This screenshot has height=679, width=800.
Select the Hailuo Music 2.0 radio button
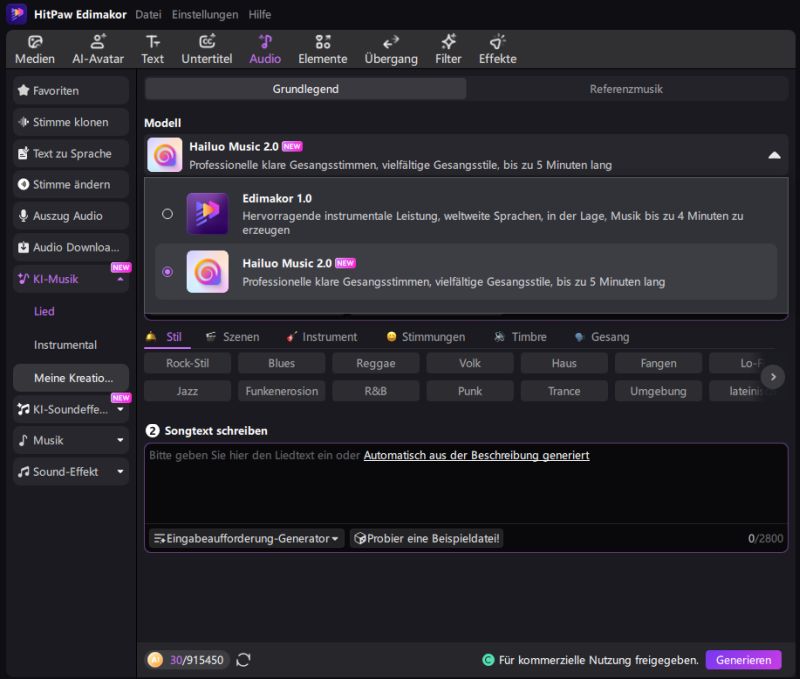tap(167, 271)
